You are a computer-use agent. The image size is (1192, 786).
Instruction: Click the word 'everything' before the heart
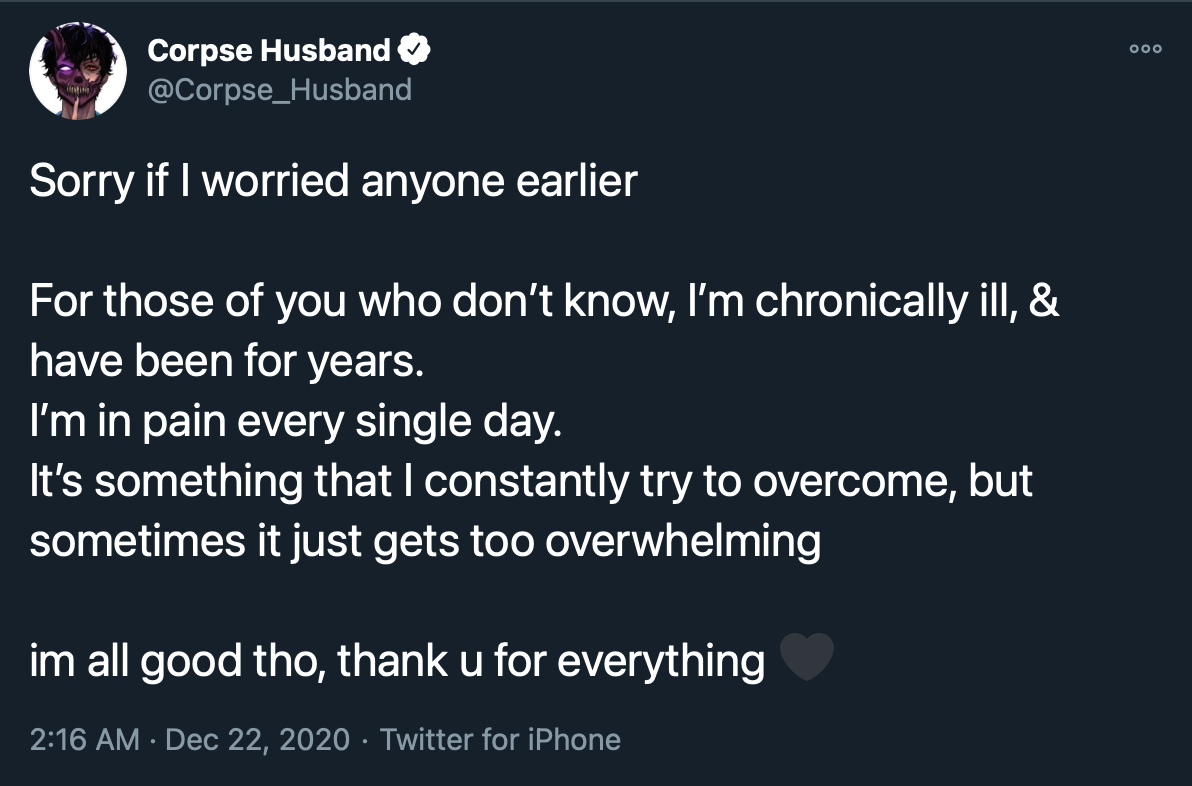coord(661,661)
